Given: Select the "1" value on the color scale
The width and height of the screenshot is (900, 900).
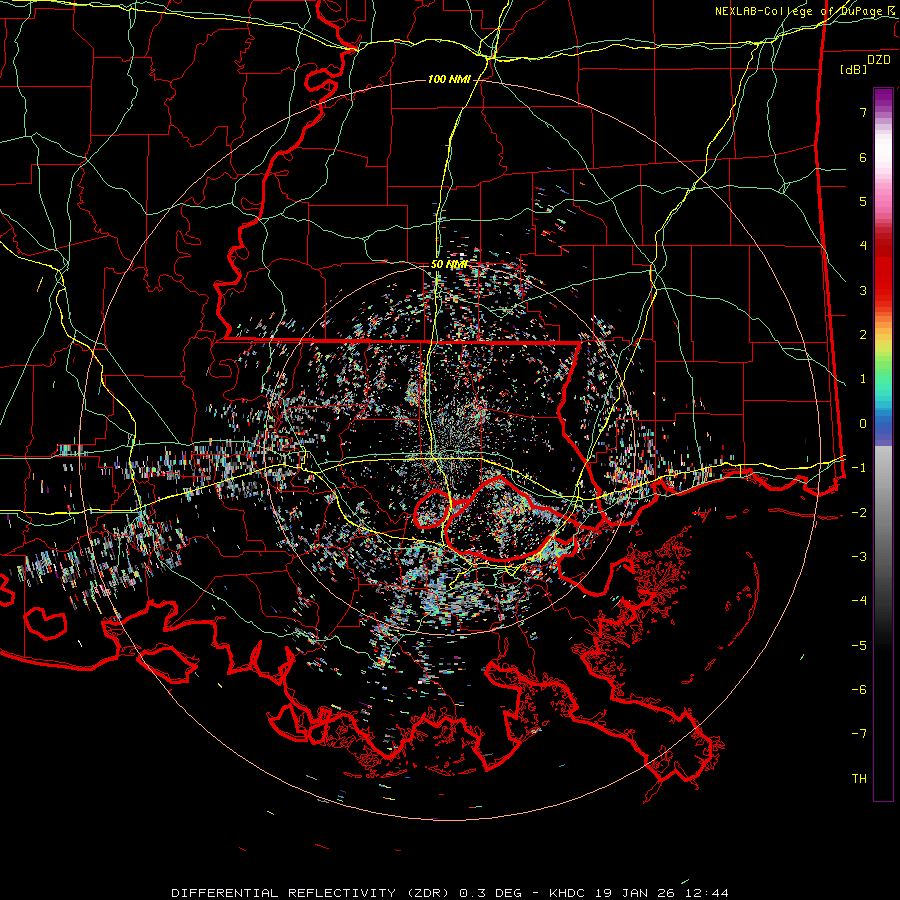Looking at the screenshot, I should 863,379.
